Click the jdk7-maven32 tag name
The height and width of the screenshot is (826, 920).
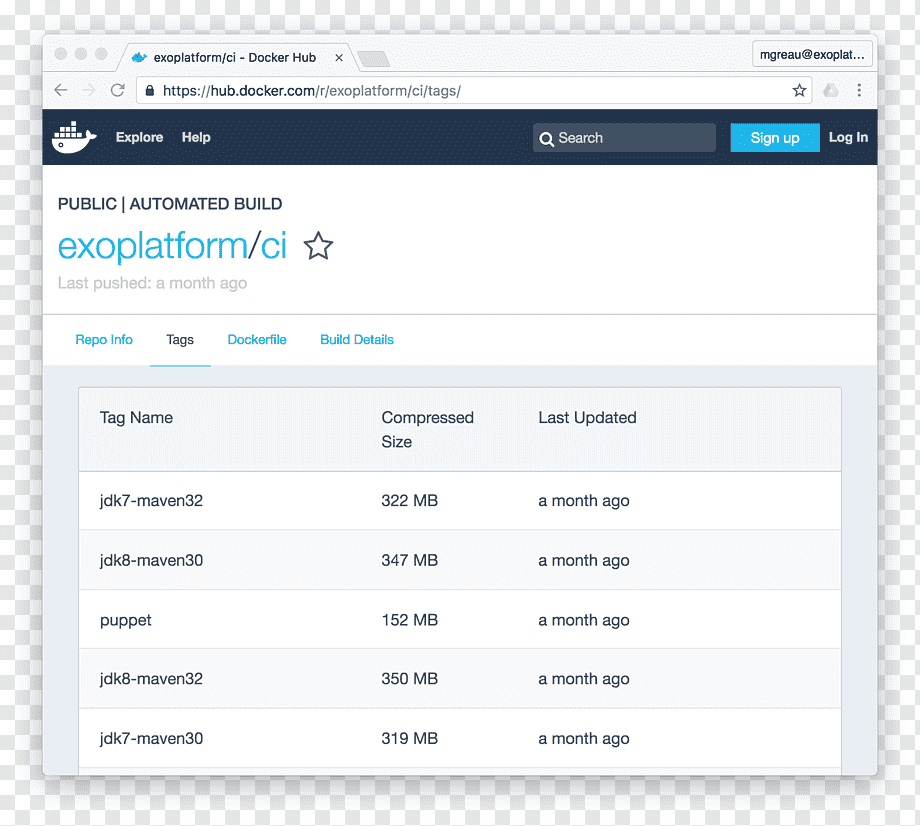(x=151, y=501)
